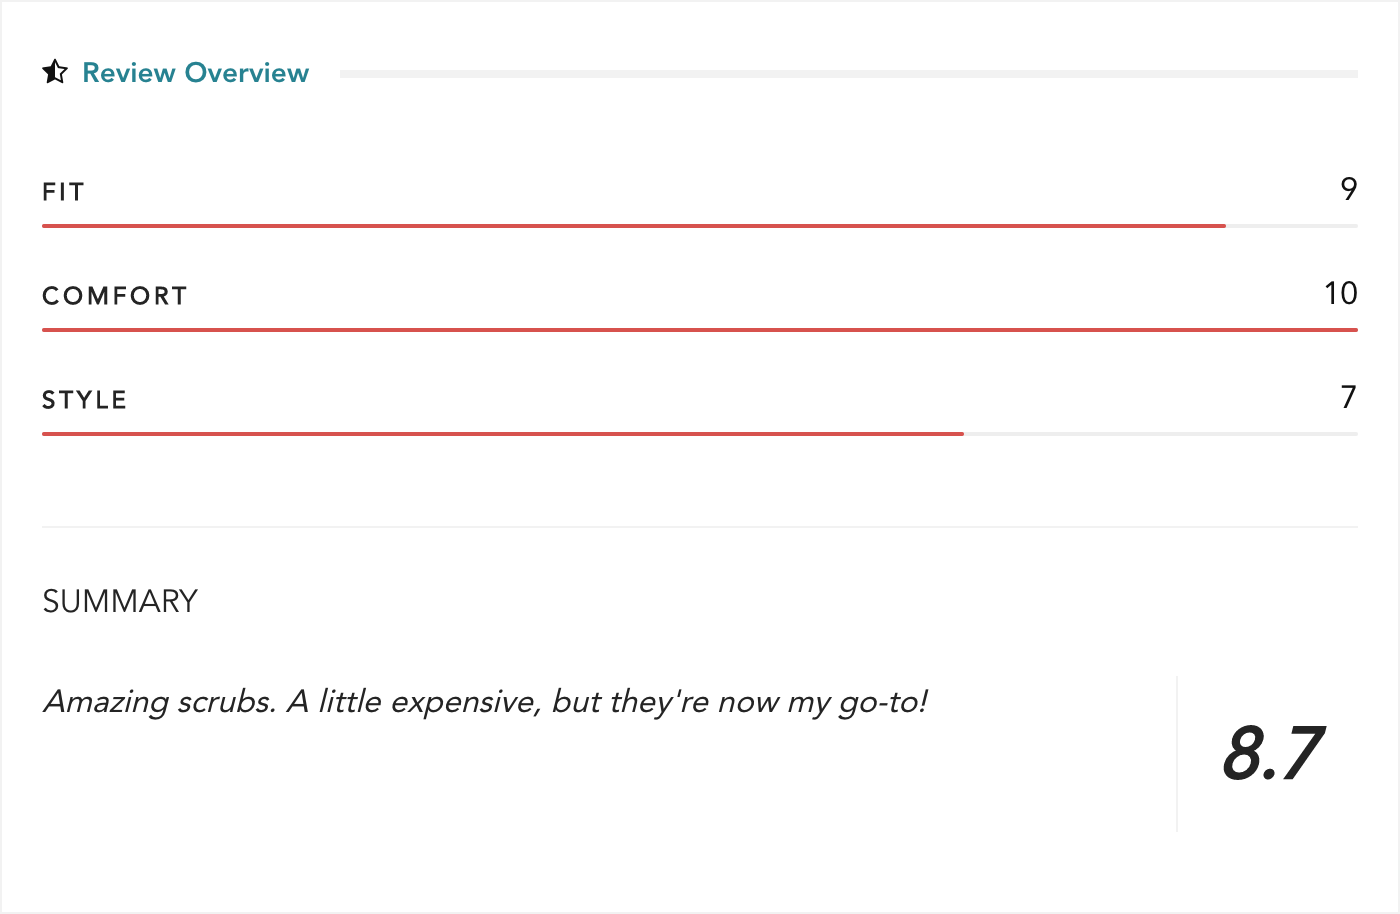1400x914 pixels.
Task: Click the half-star icon beside Review Overview
Action: click(55, 72)
